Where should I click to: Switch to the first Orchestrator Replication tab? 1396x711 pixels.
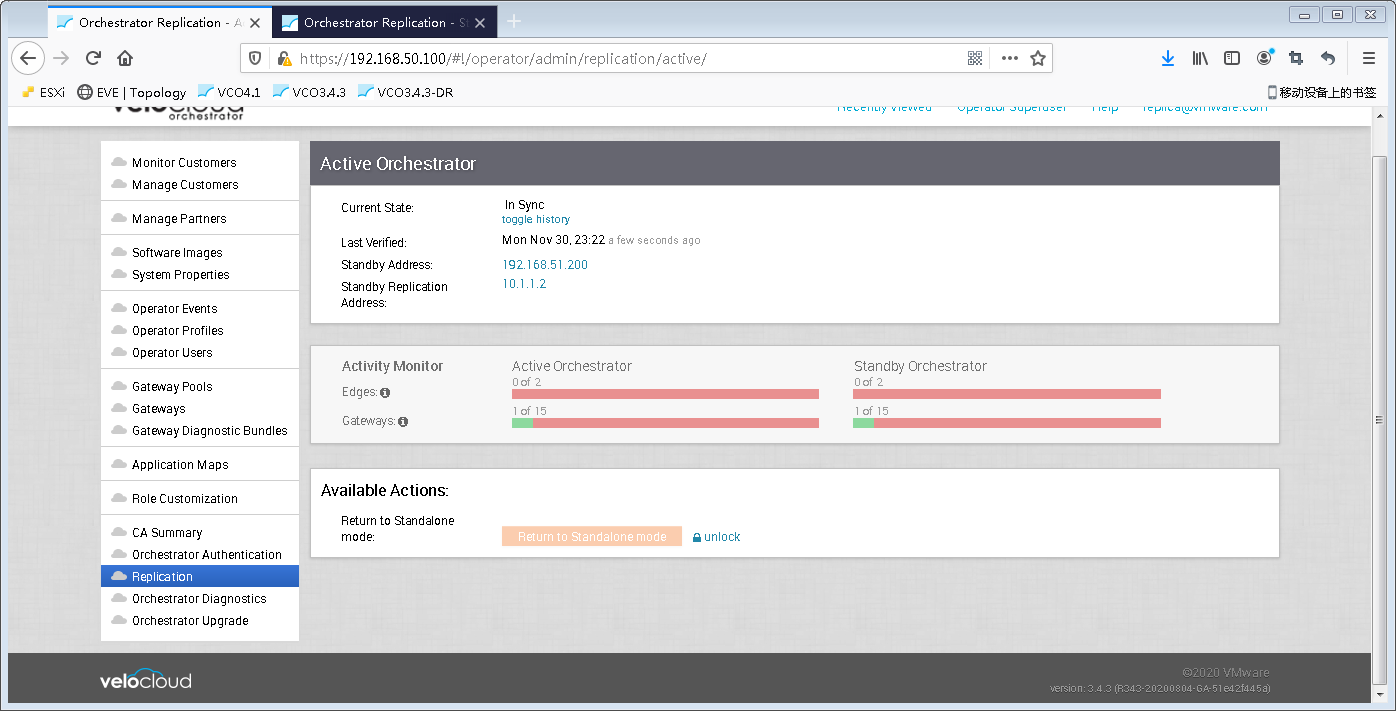click(159, 22)
